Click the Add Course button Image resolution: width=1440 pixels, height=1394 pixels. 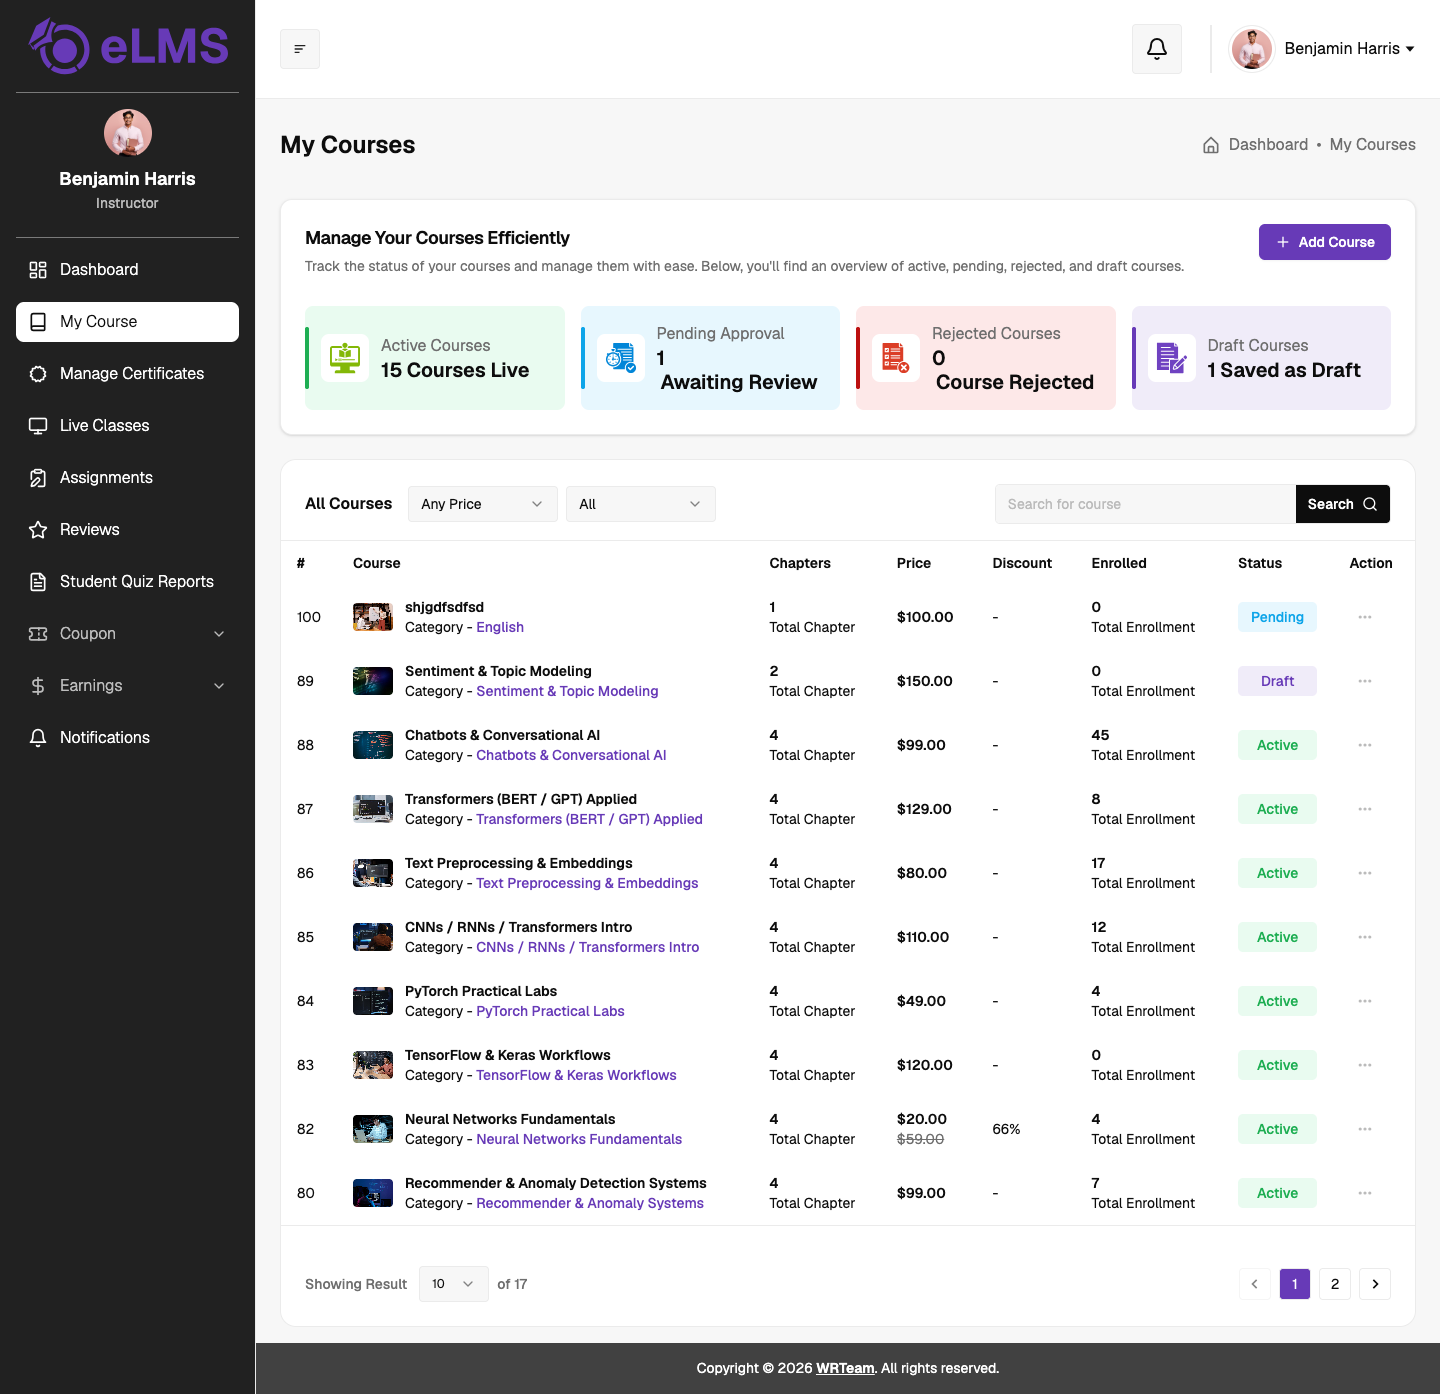(1325, 242)
